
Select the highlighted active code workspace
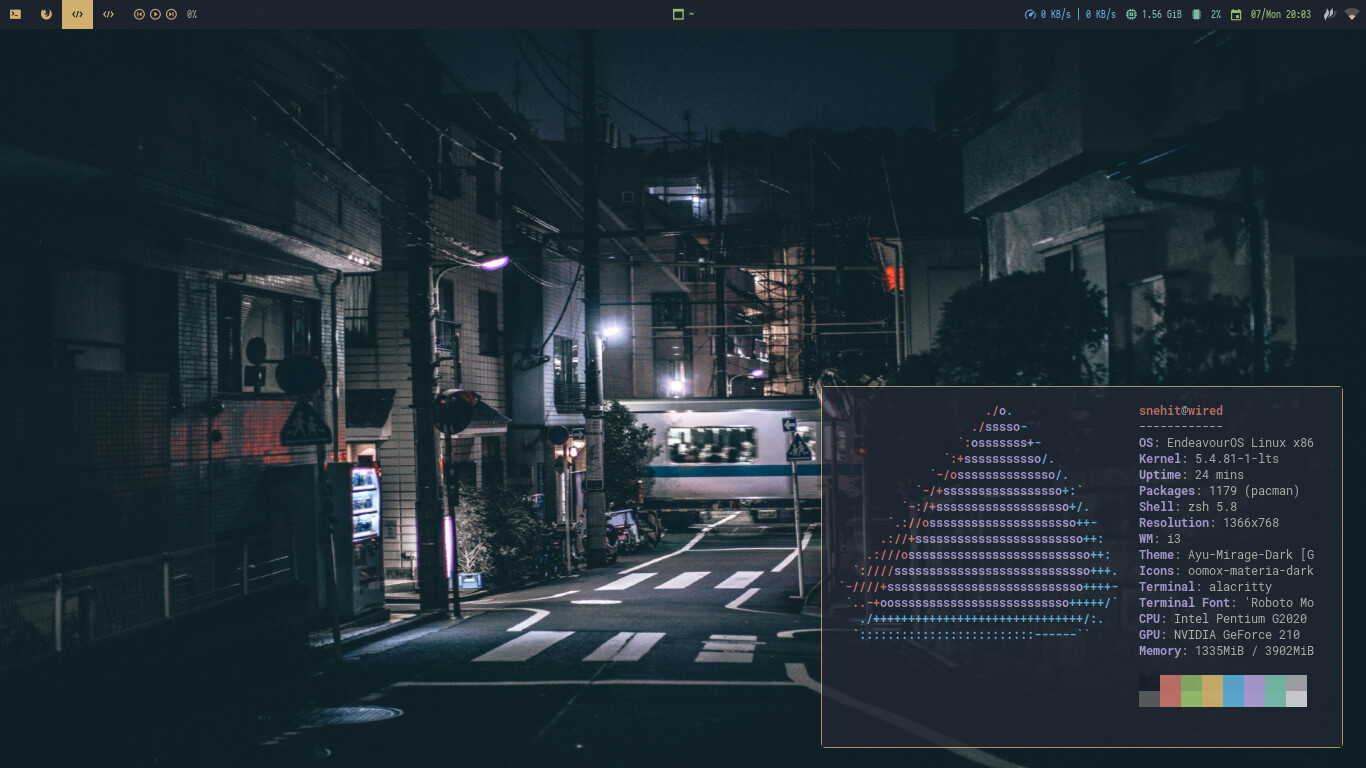pos(77,14)
